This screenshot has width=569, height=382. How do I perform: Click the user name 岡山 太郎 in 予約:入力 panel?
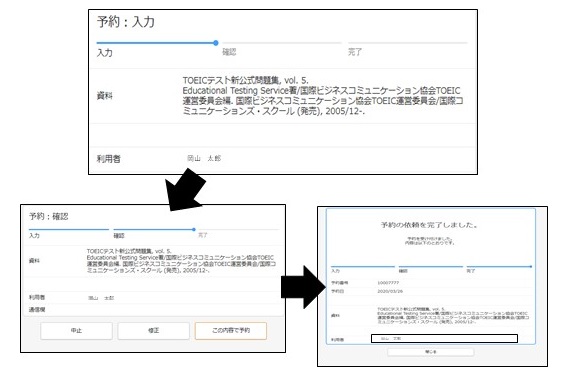204,158
